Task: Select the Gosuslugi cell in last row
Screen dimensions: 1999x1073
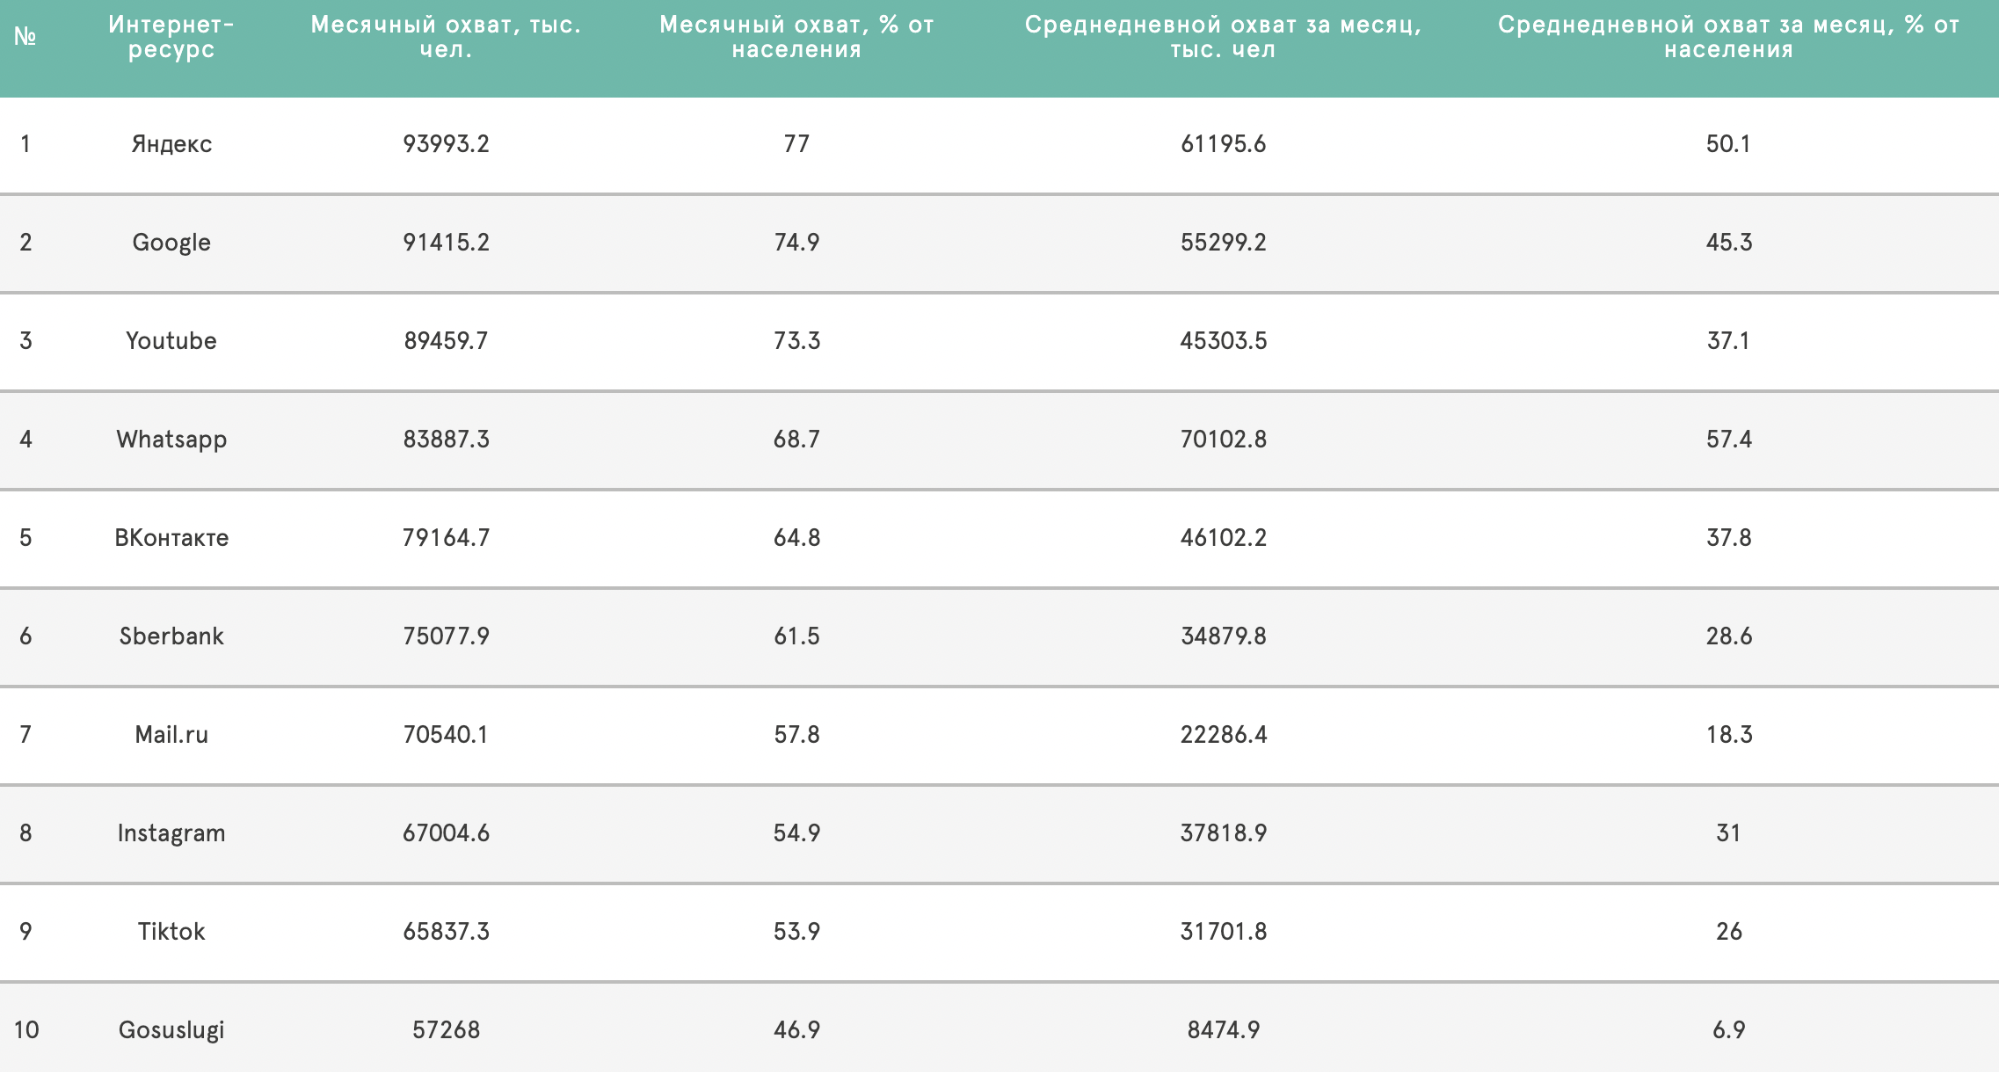Action: (171, 1030)
